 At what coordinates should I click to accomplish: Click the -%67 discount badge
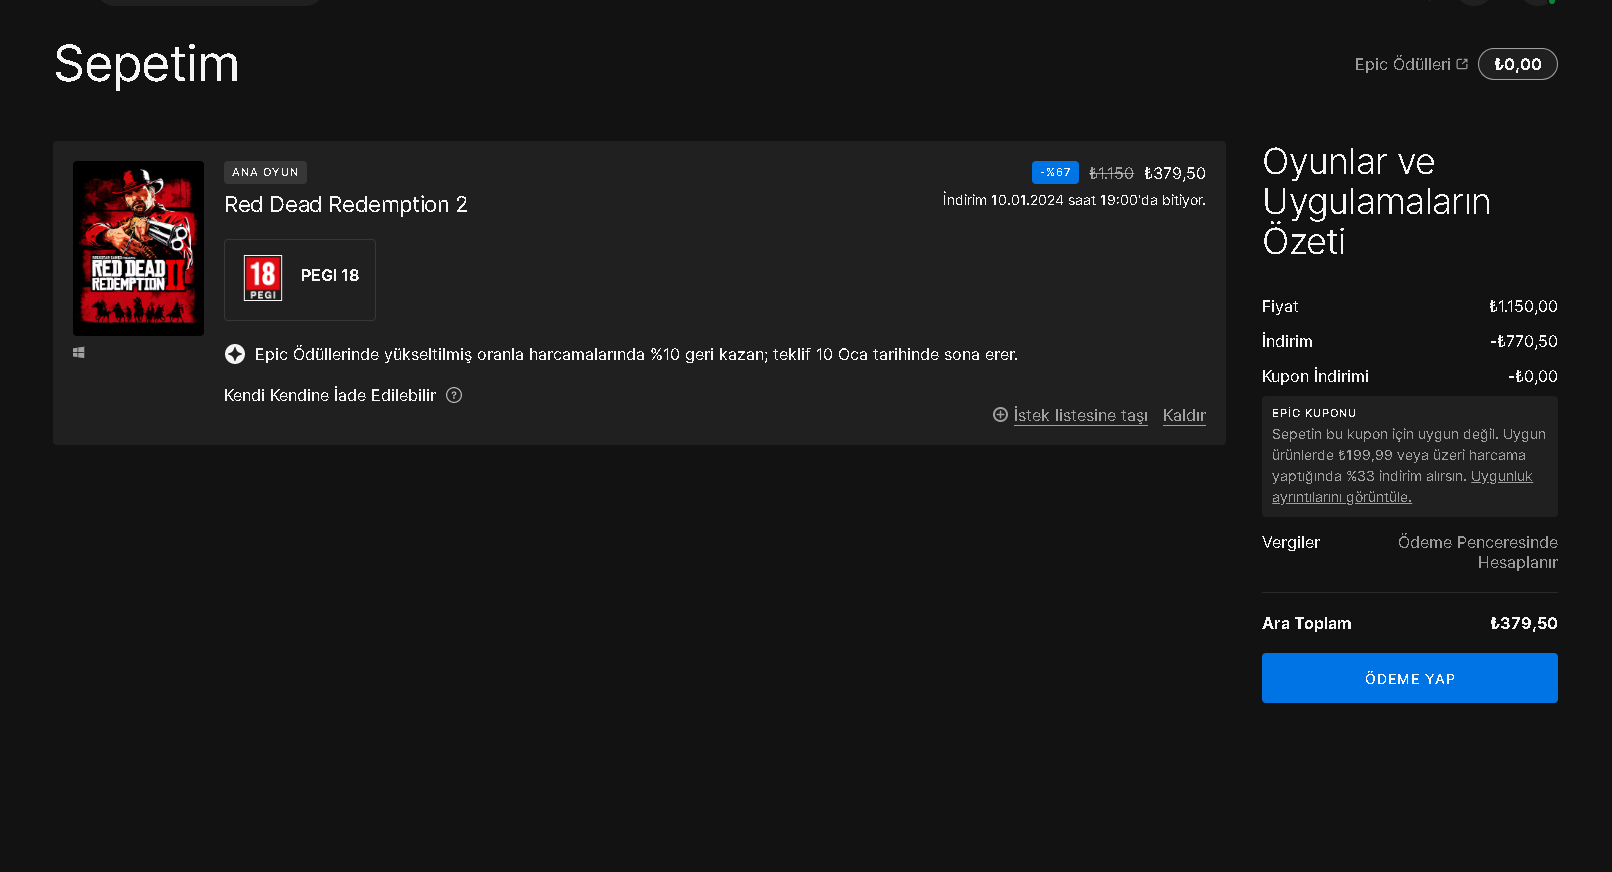click(x=1055, y=172)
